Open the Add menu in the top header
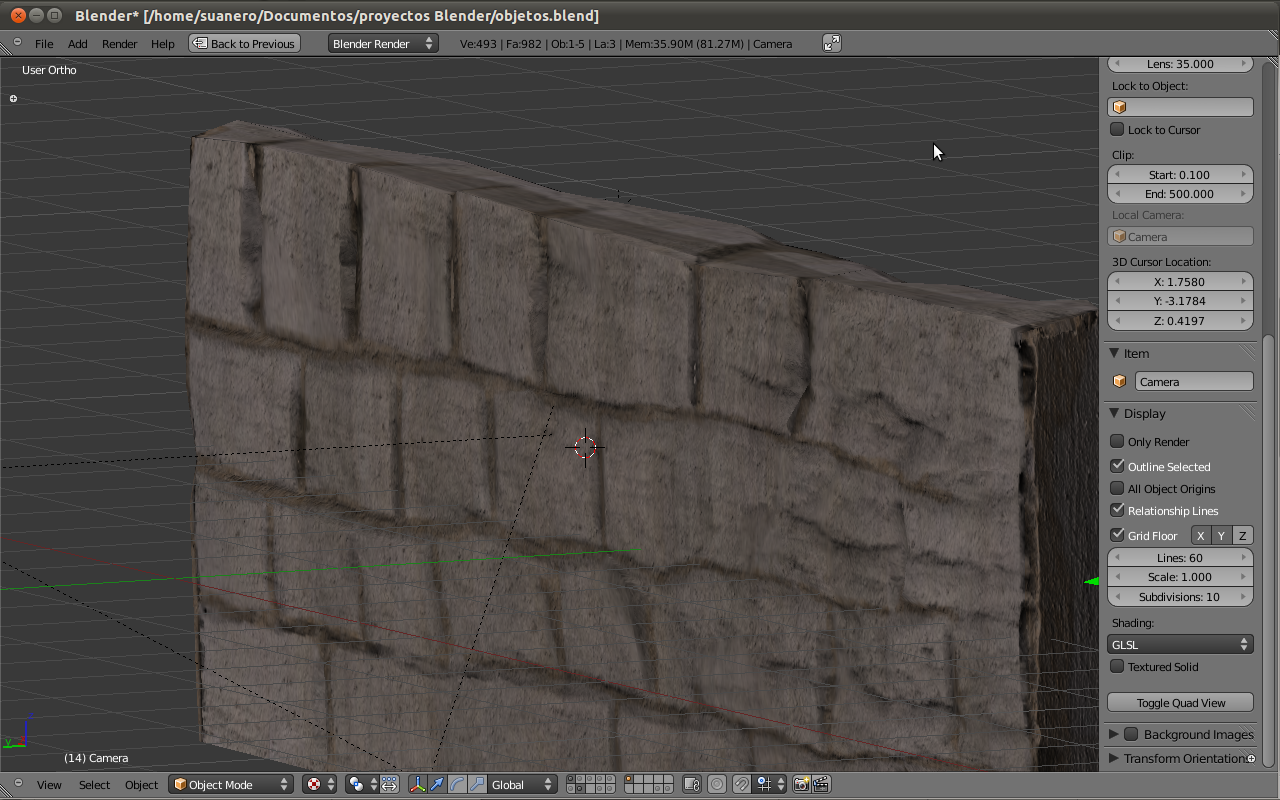The image size is (1280, 800). (78, 43)
